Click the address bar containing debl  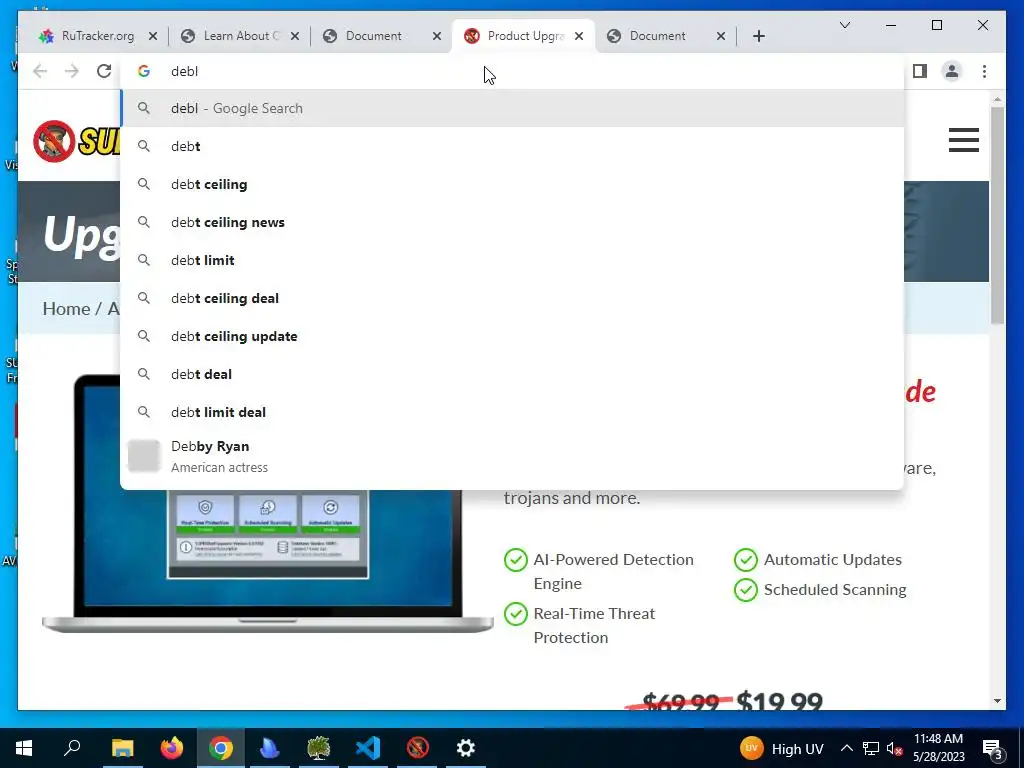click(512, 71)
